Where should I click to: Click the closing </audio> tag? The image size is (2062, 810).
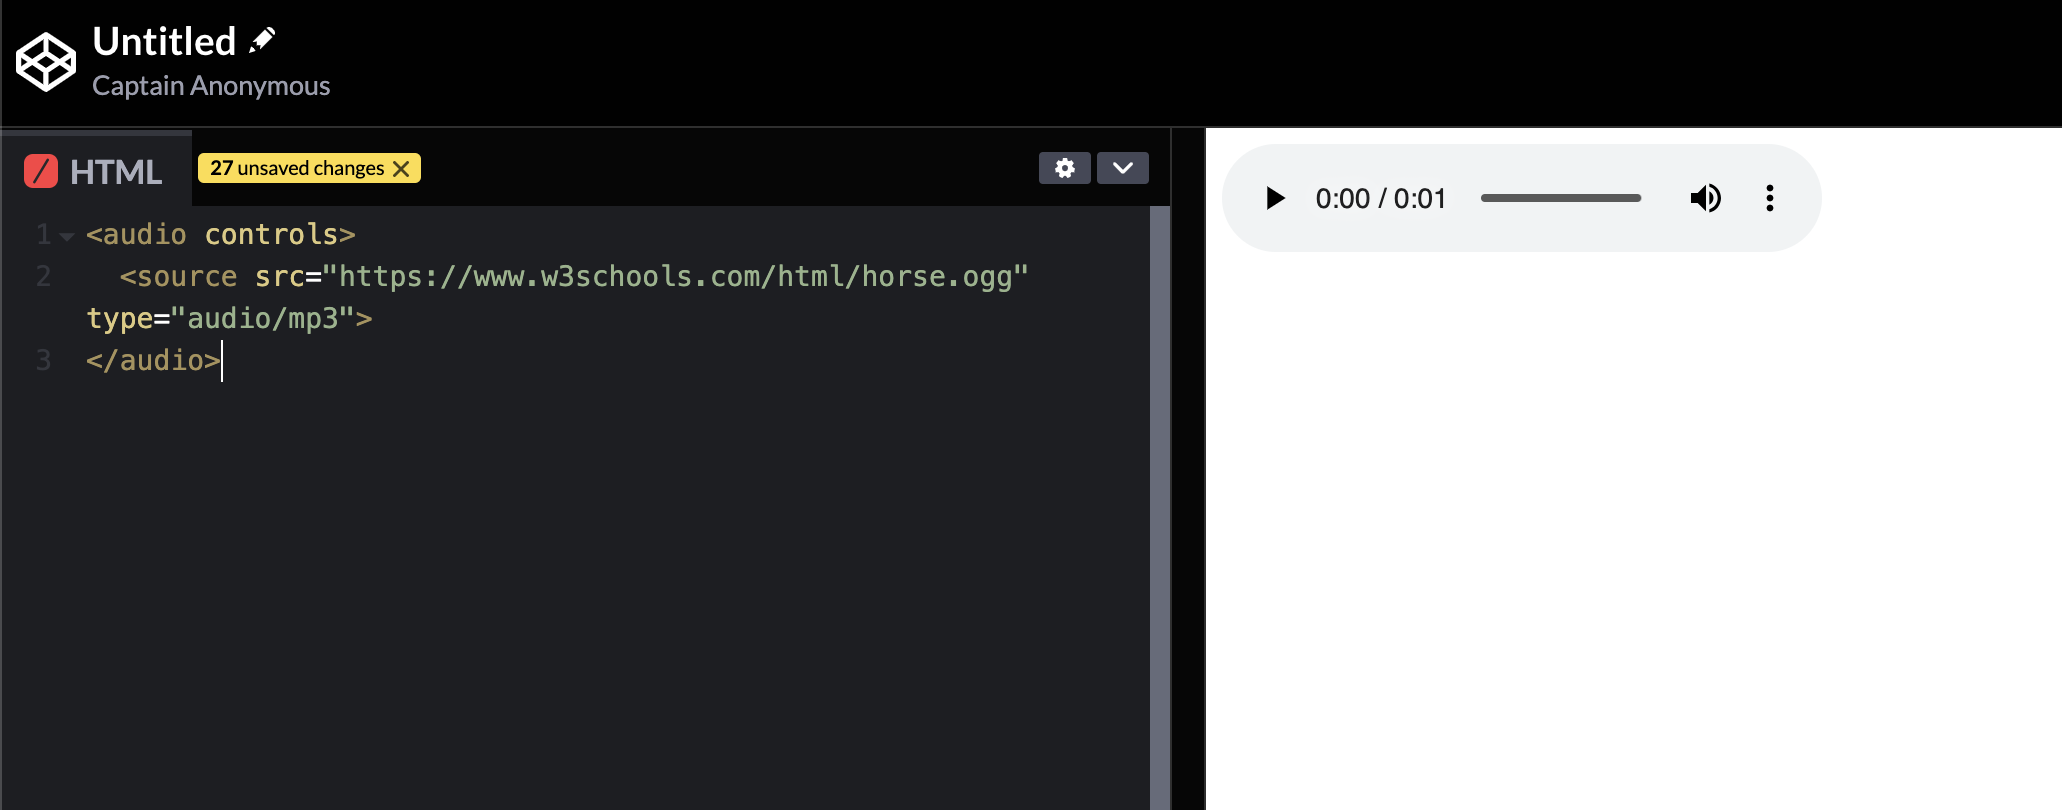pyautogui.click(x=153, y=360)
